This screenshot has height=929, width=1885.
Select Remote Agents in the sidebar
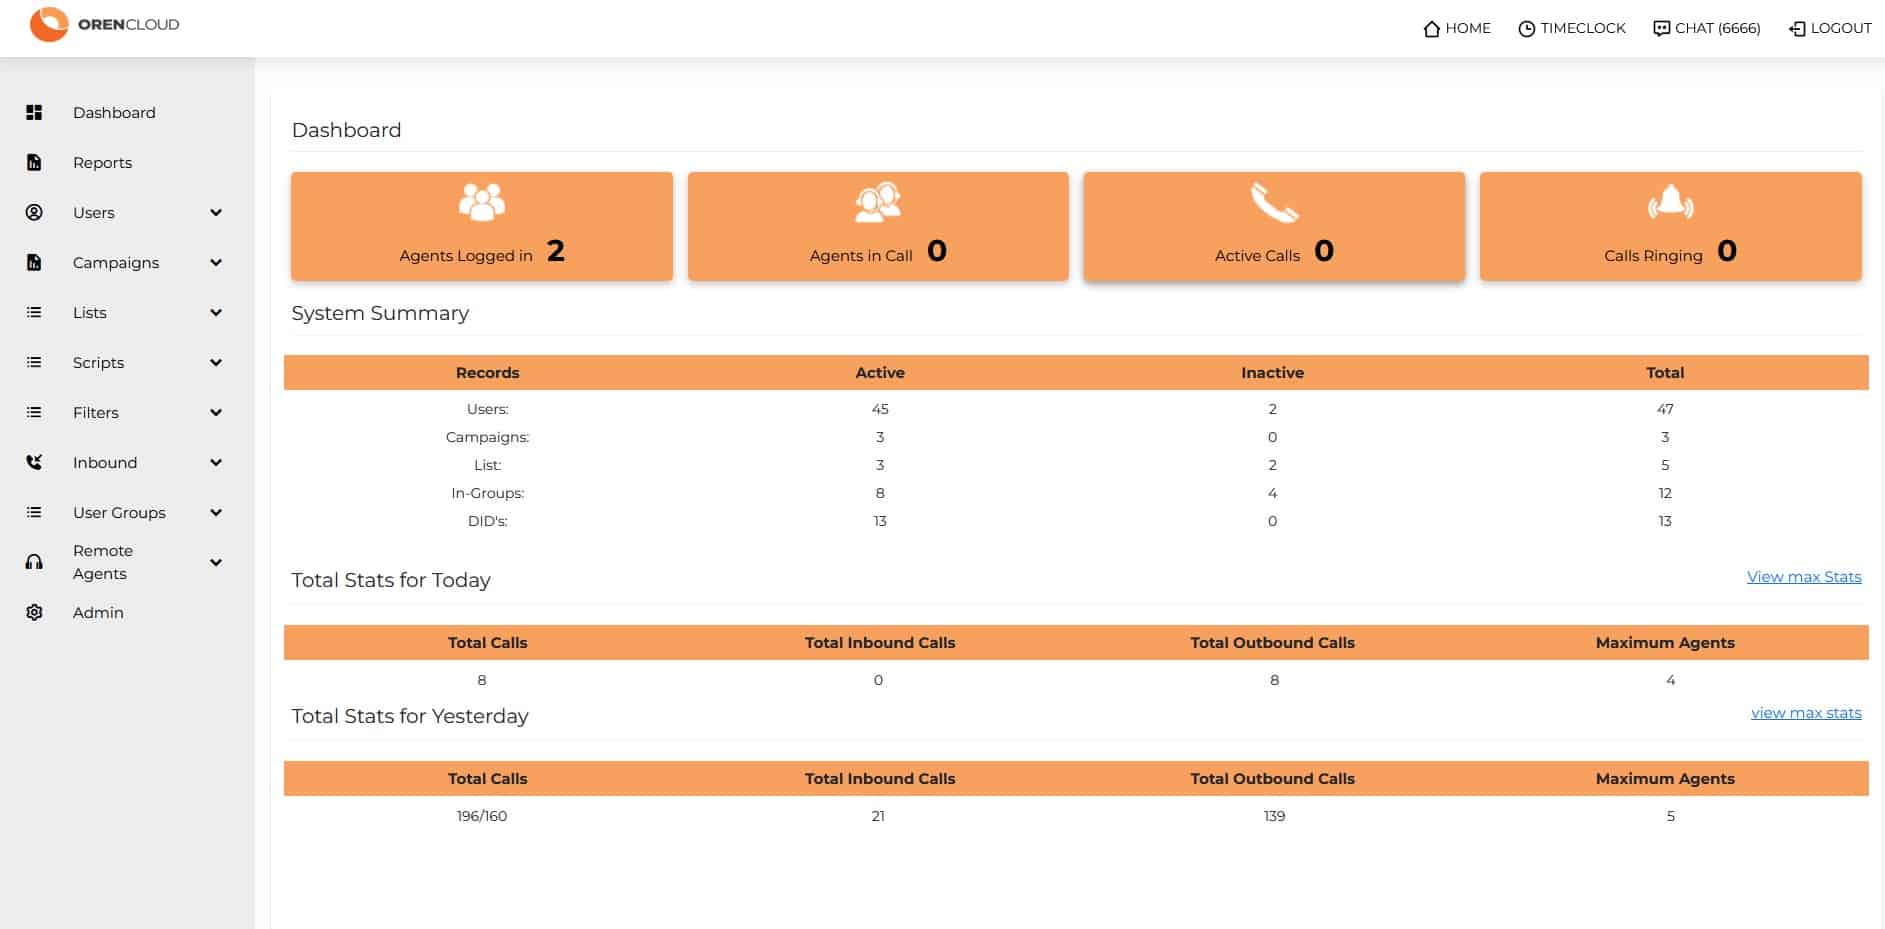point(103,562)
